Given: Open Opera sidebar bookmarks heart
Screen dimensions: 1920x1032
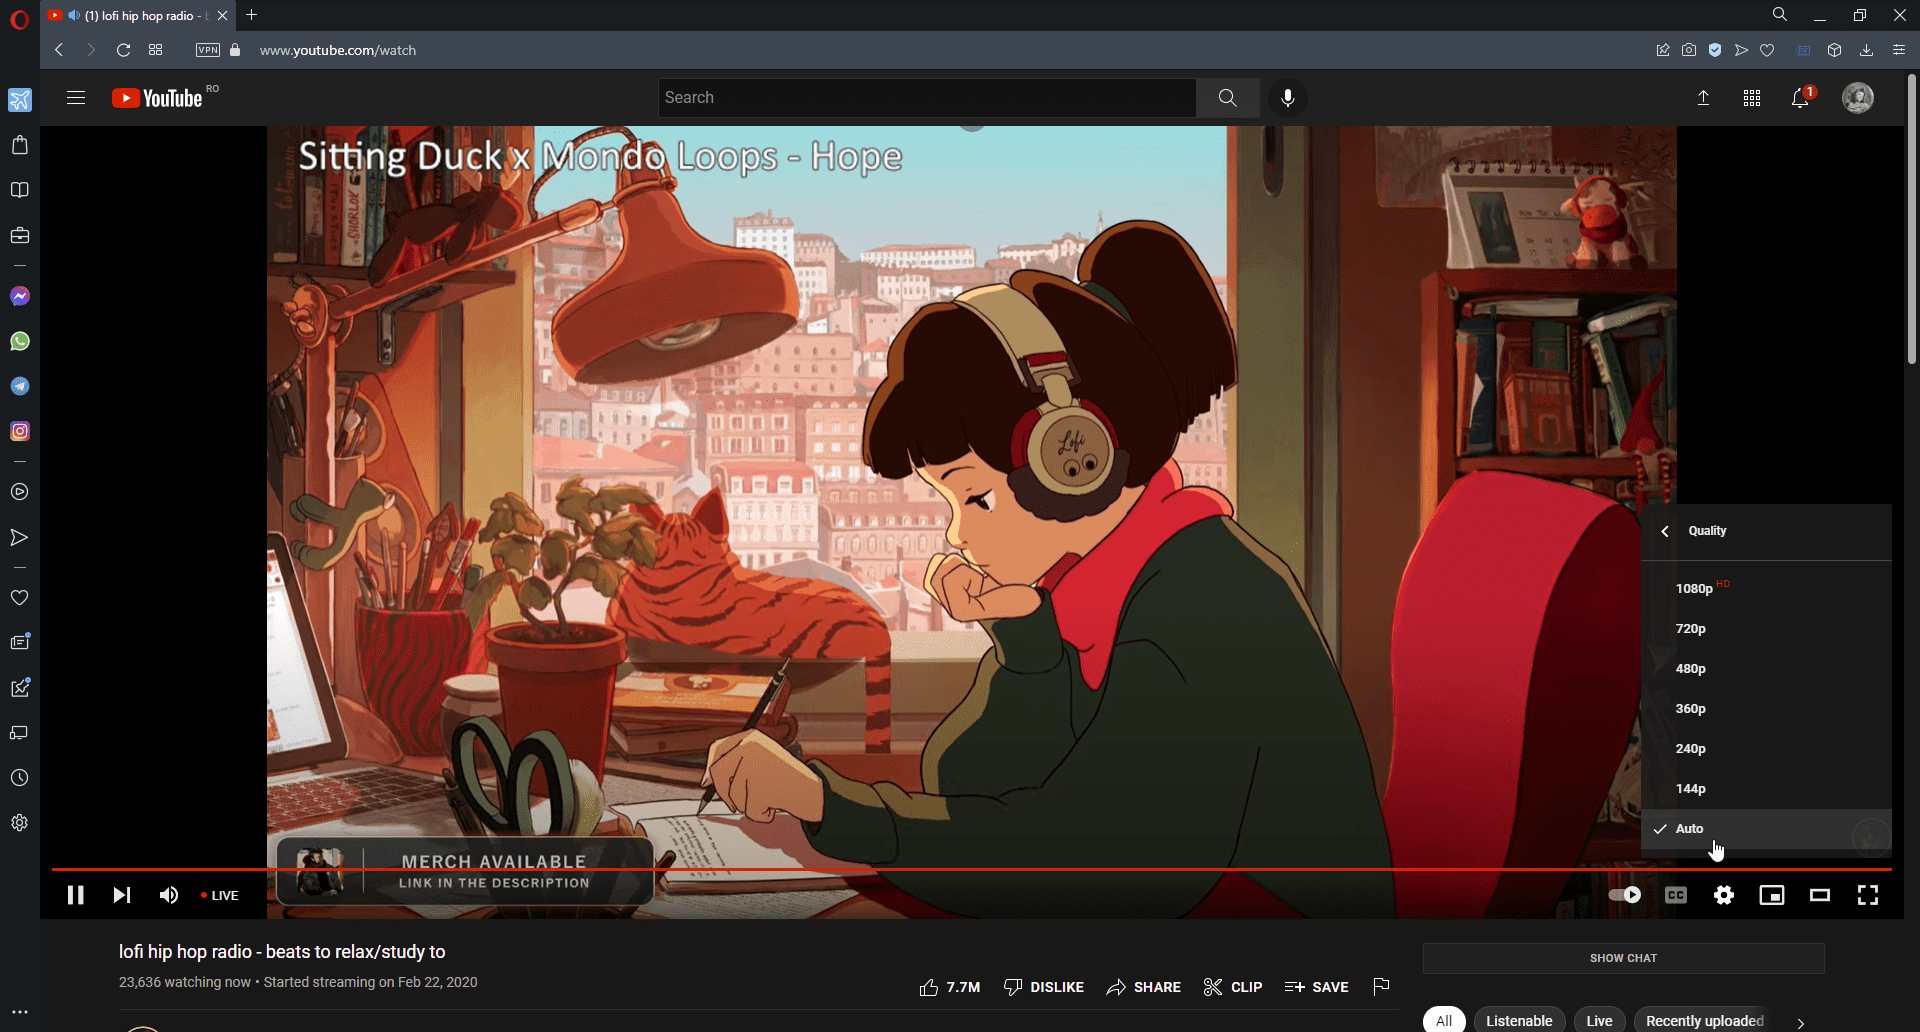Looking at the screenshot, I should click(20, 598).
